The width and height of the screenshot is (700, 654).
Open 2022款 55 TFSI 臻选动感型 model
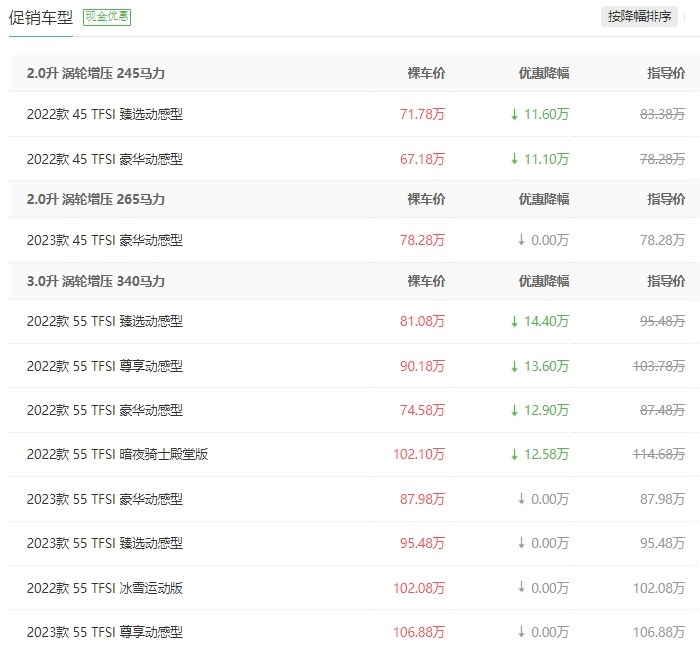[105, 321]
